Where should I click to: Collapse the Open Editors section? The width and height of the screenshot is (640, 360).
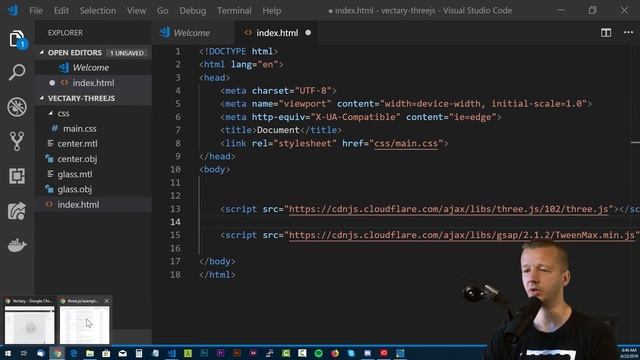tap(42, 53)
